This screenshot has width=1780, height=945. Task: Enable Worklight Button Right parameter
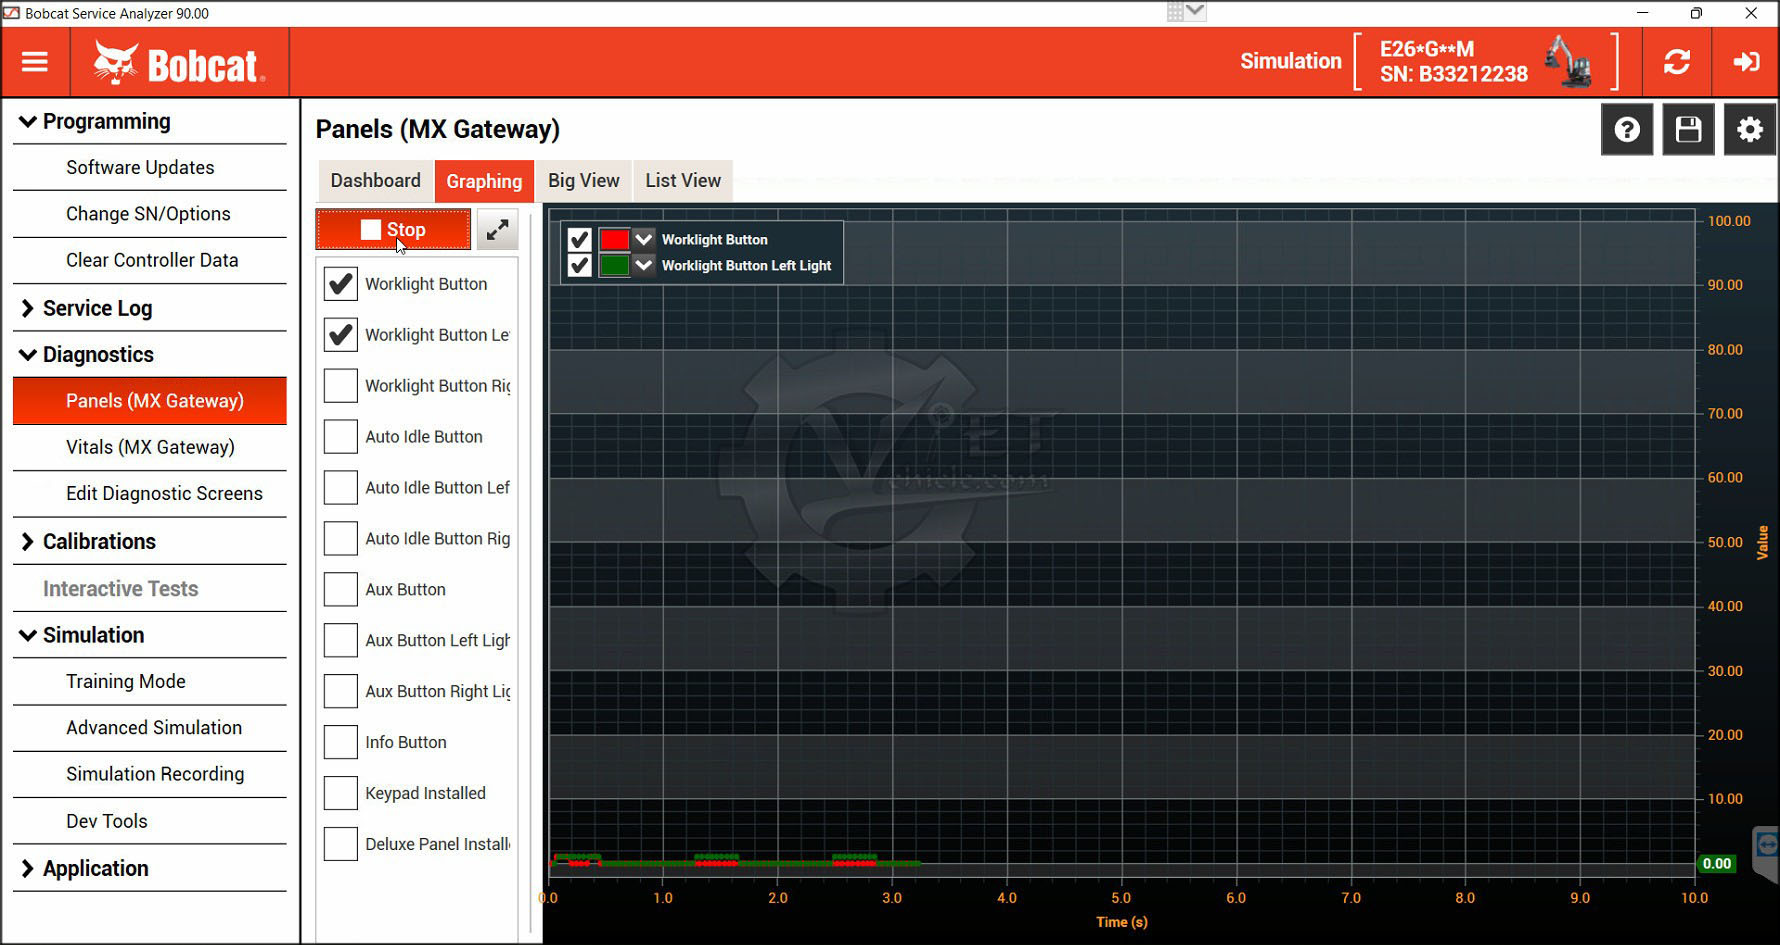(340, 386)
